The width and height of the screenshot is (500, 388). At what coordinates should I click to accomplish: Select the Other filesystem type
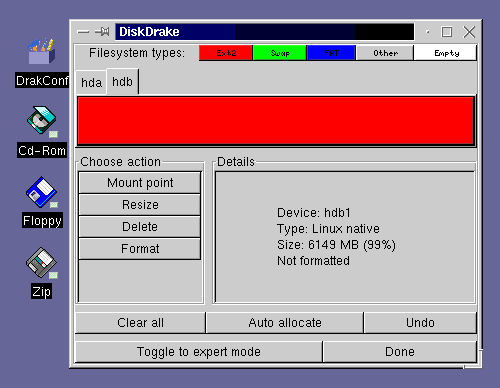click(x=385, y=53)
